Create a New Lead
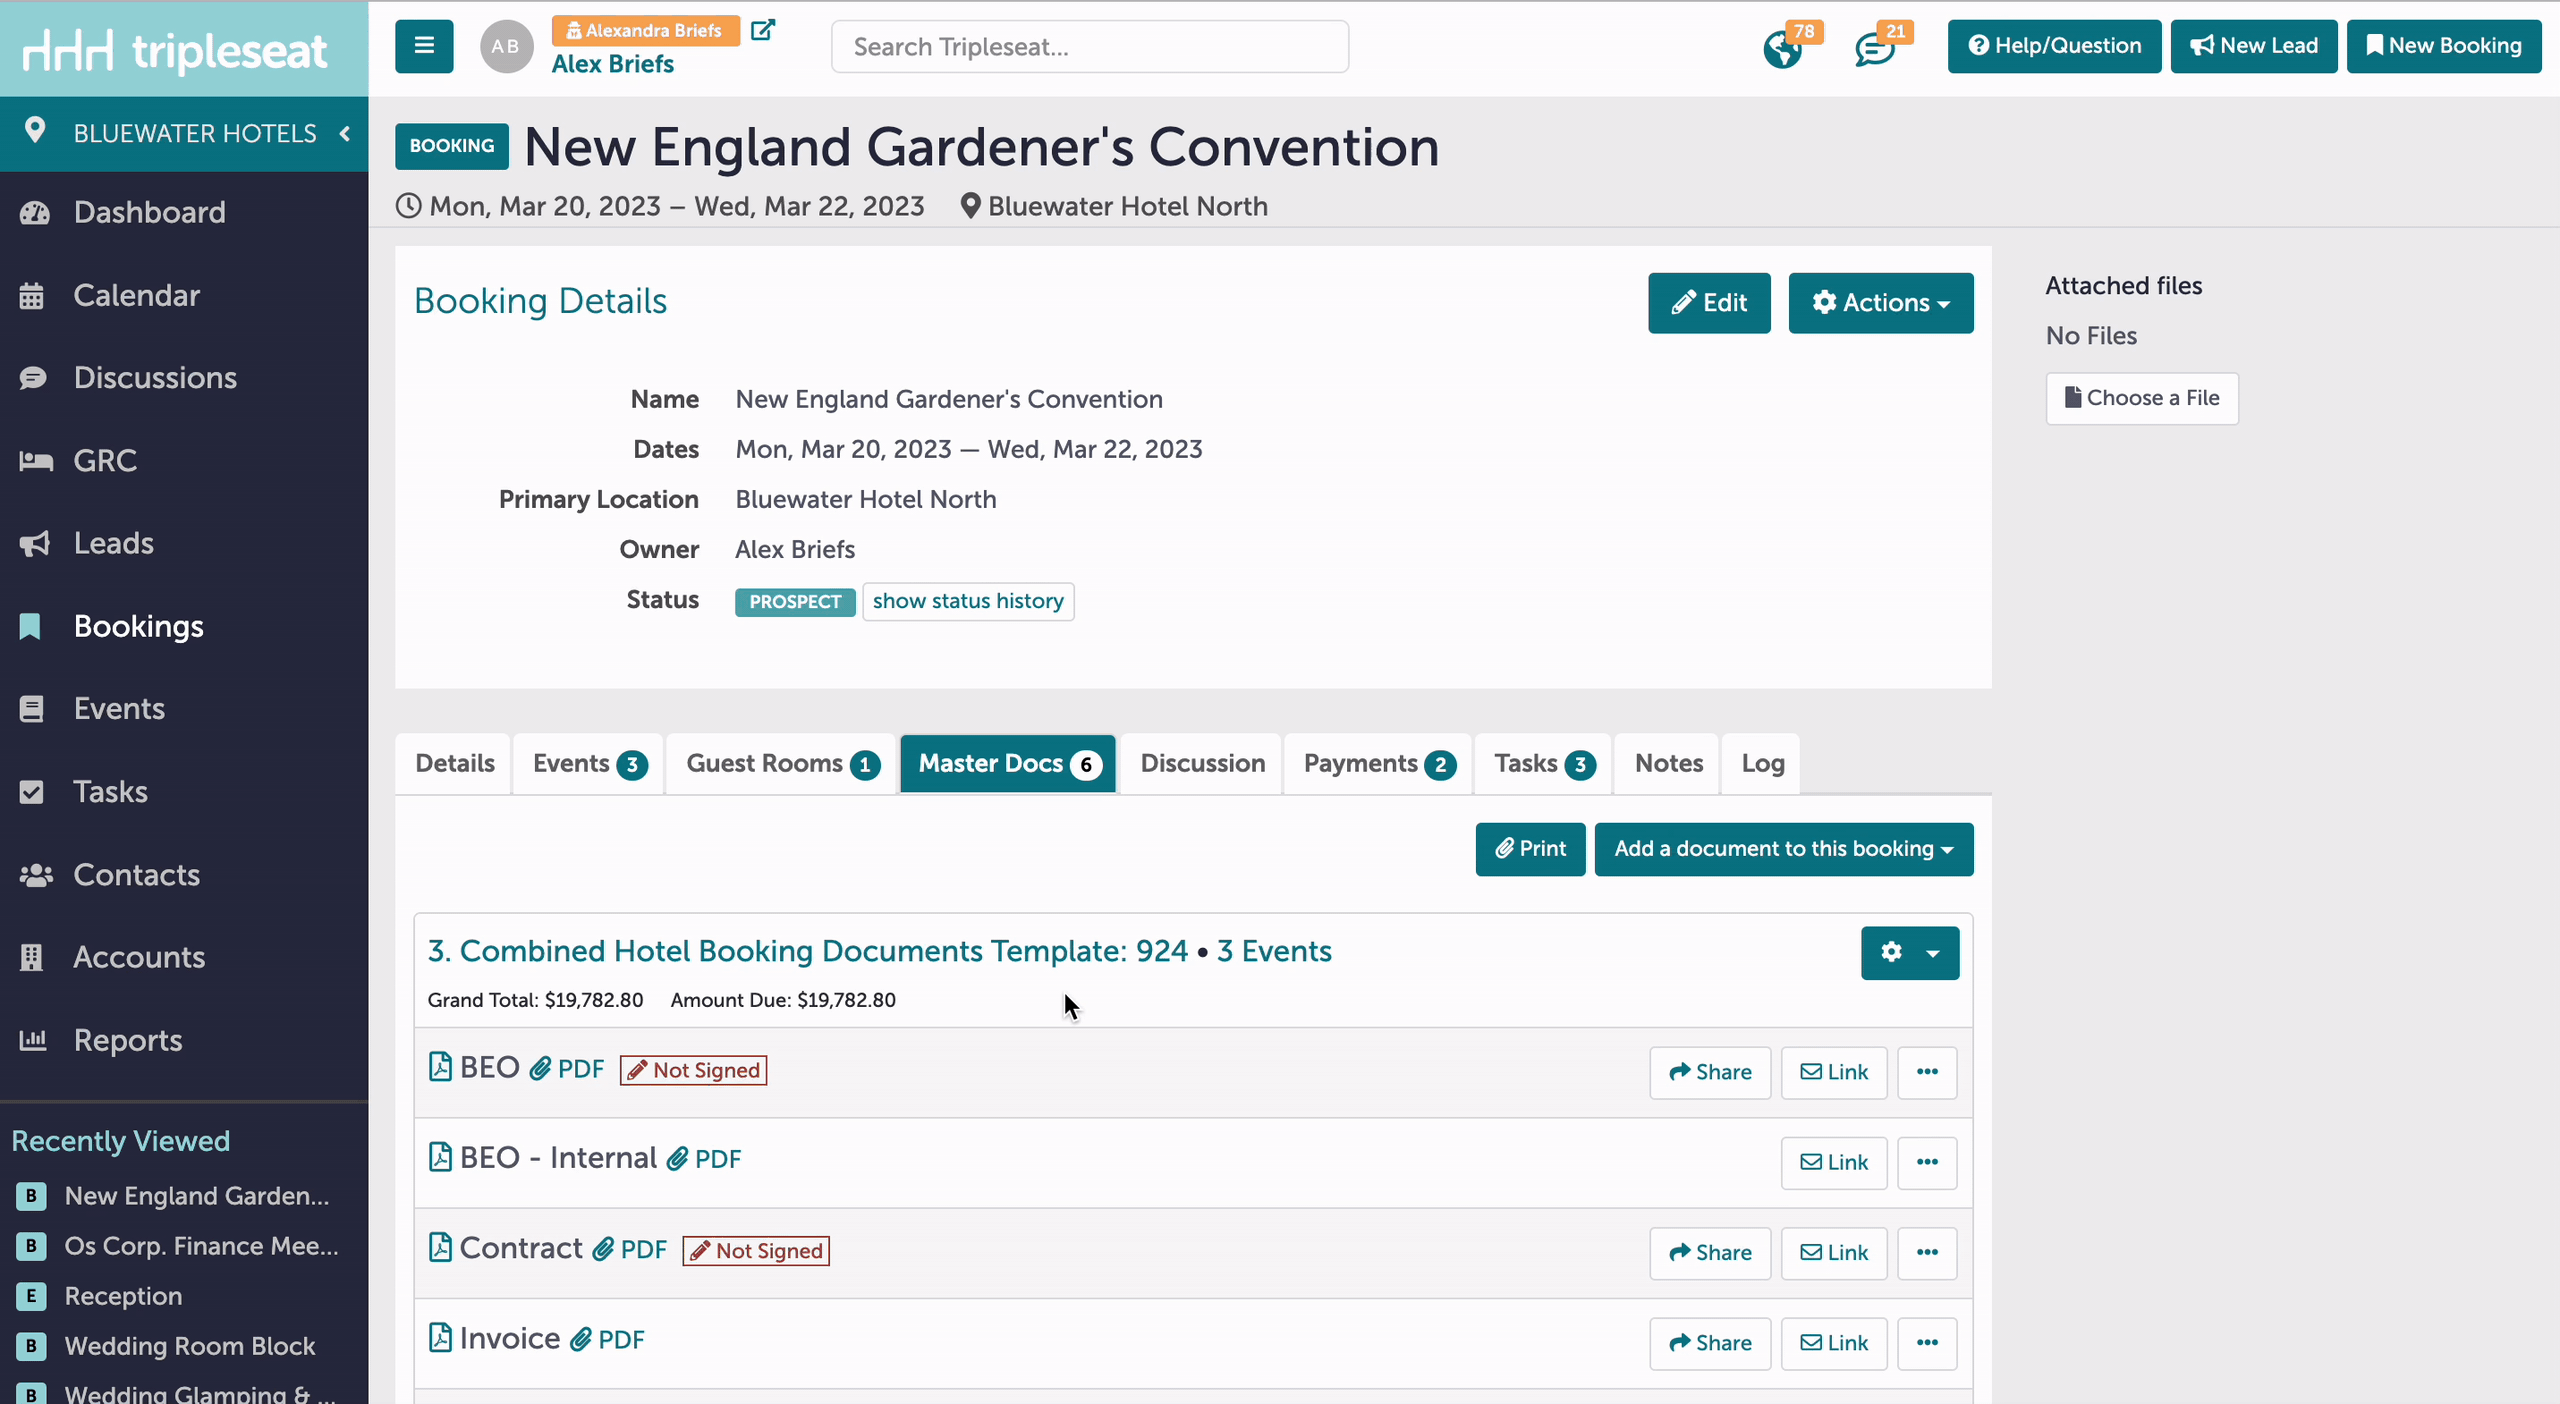The height and width of the screenshot is (1404, 2560). point(2254,46)
